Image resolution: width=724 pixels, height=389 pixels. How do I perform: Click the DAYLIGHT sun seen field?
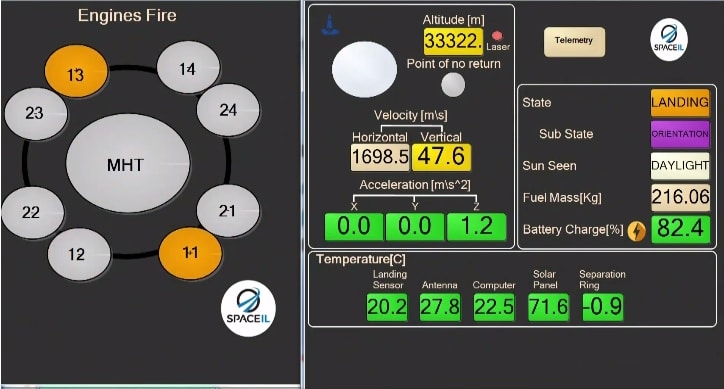[680, 165]
